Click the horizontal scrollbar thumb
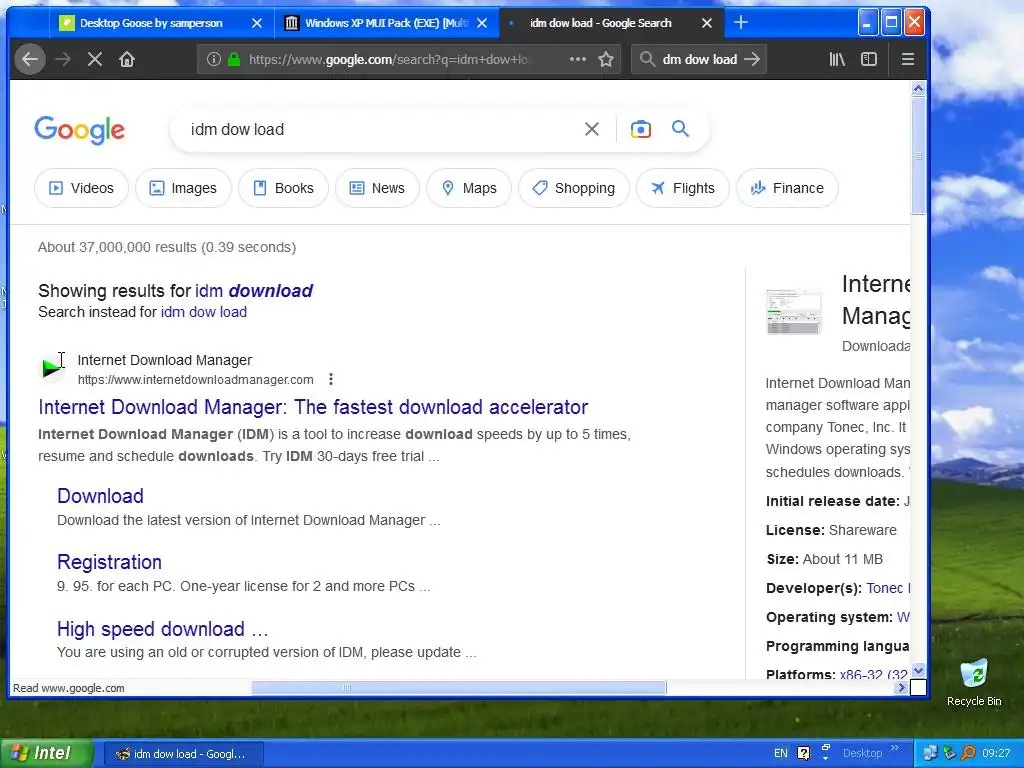This screenshot has height=768, width=1024. point(458,687)
